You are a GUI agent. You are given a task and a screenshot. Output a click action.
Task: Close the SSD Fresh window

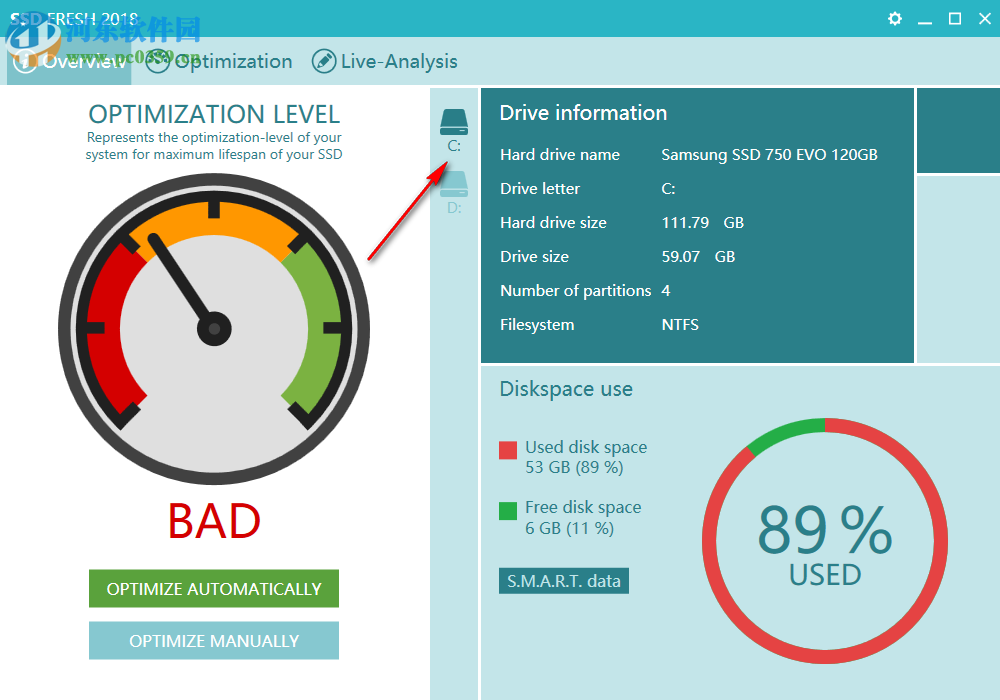985,18
